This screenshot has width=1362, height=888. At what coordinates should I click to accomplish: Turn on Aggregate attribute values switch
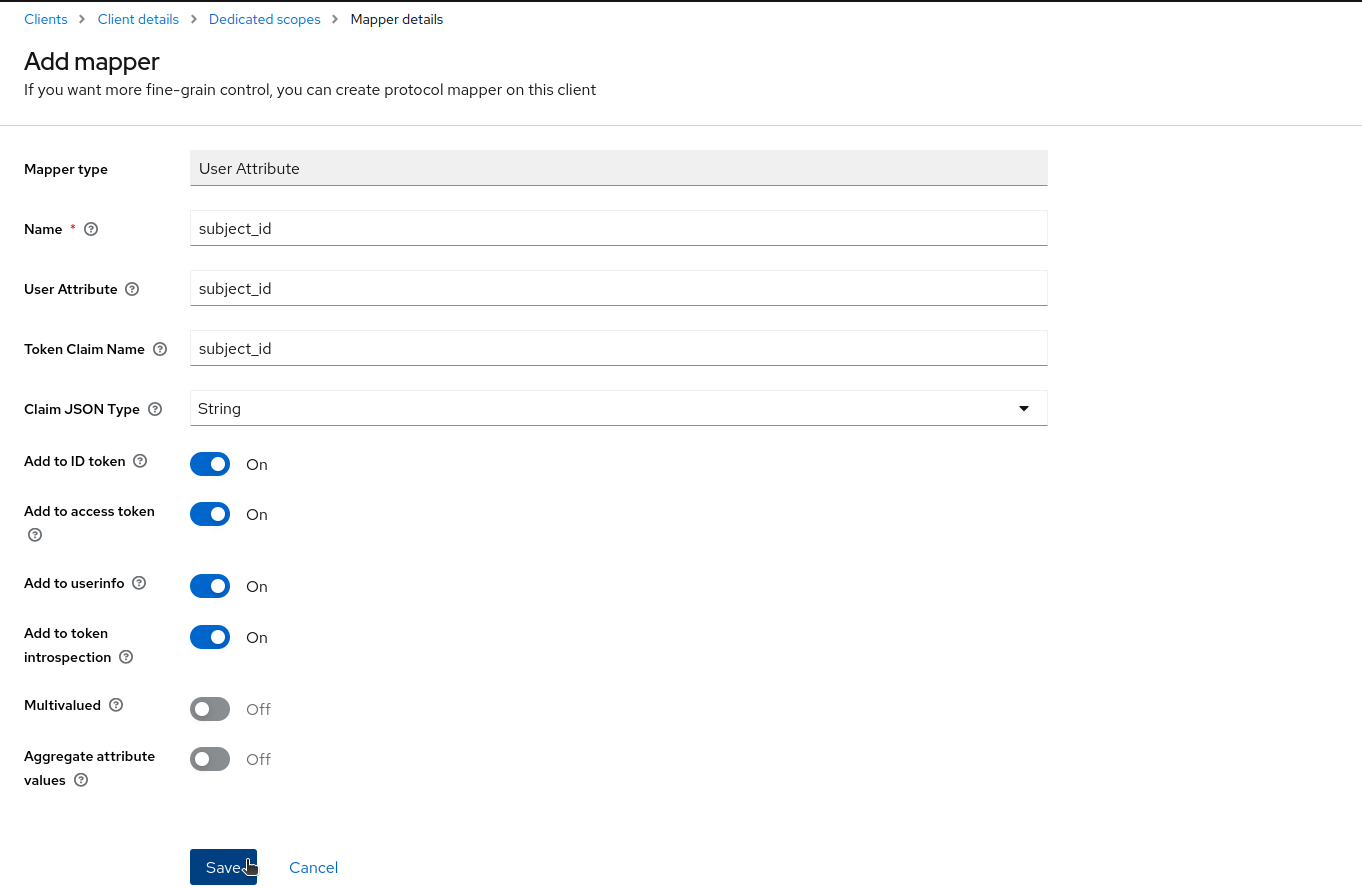coord(210,759)
